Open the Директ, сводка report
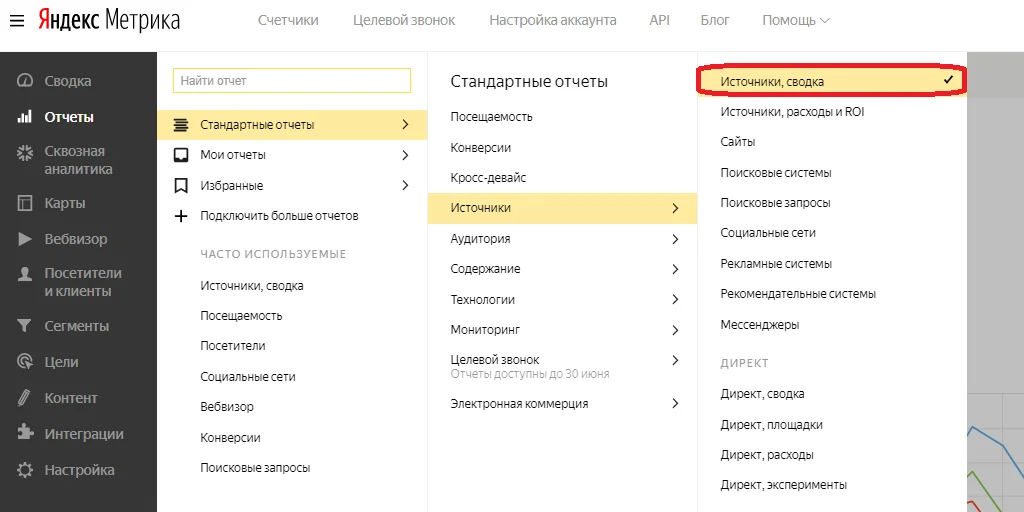Image resolution: width=1024 pixels, height=512 pixels. pyautogui.click(x=762, y=394)
